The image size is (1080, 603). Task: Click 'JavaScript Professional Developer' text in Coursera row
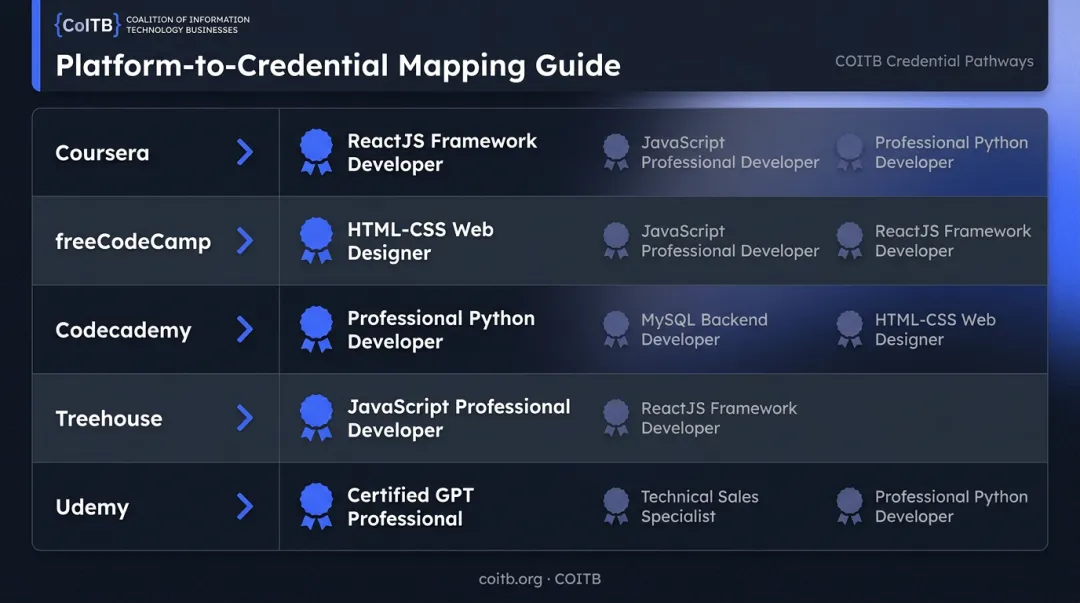730,152
